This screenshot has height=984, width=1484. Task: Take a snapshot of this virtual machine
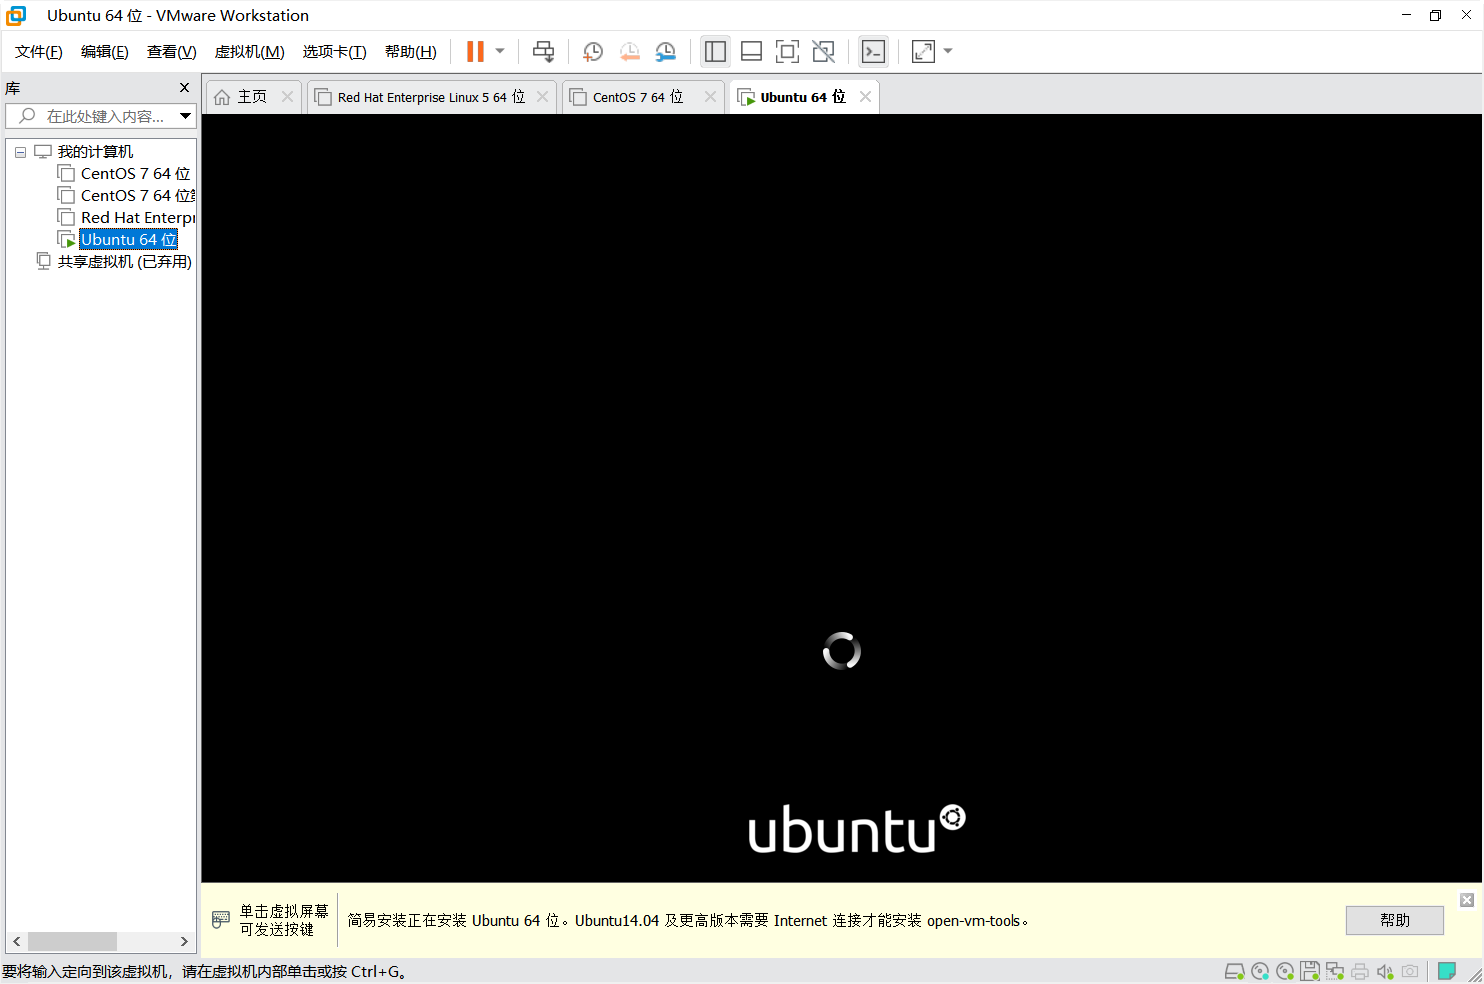(593, 51)
